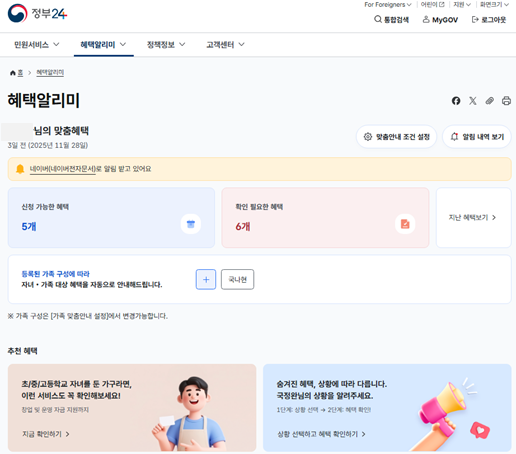Click 정책정보 chevron arrow
This screenshot has height=454, width=516.
click(x=182, y=44)
